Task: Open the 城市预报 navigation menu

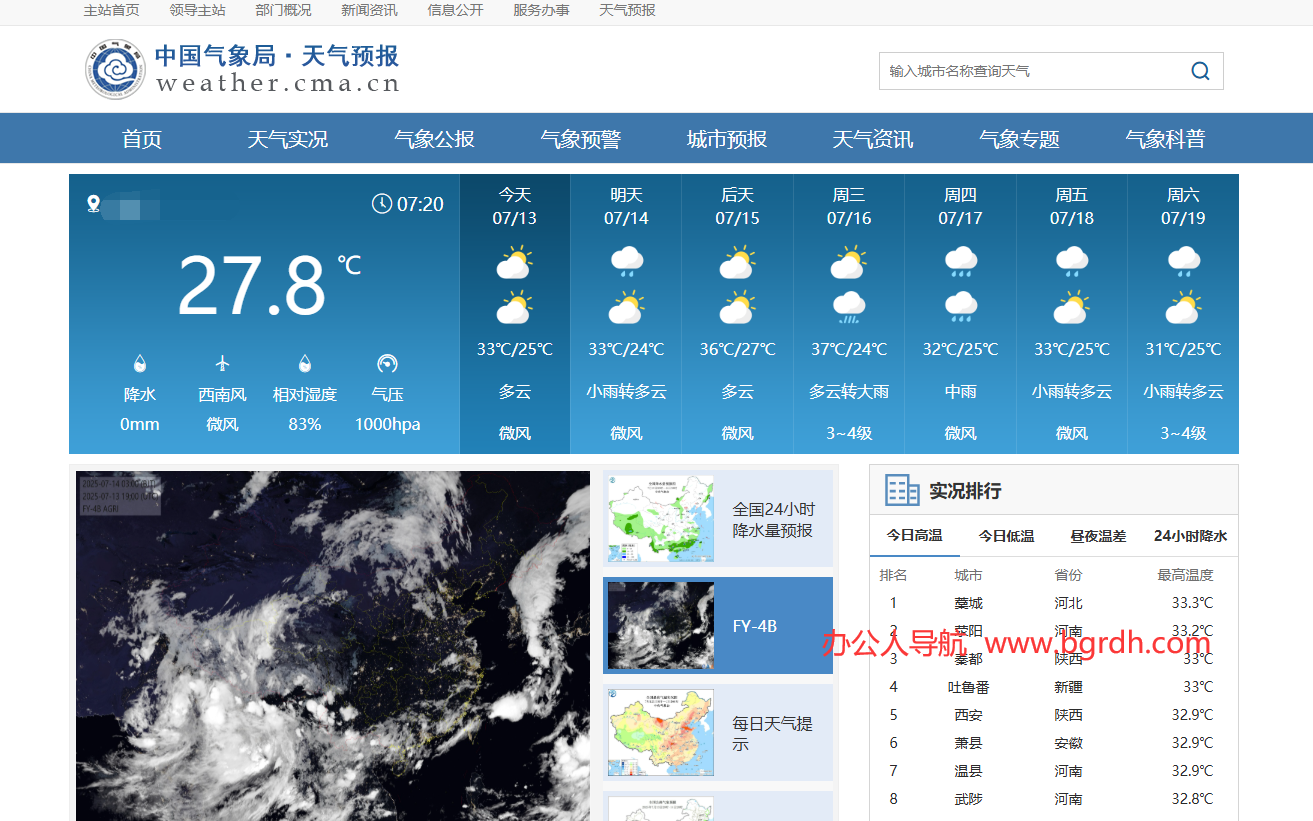Action: 726,139
